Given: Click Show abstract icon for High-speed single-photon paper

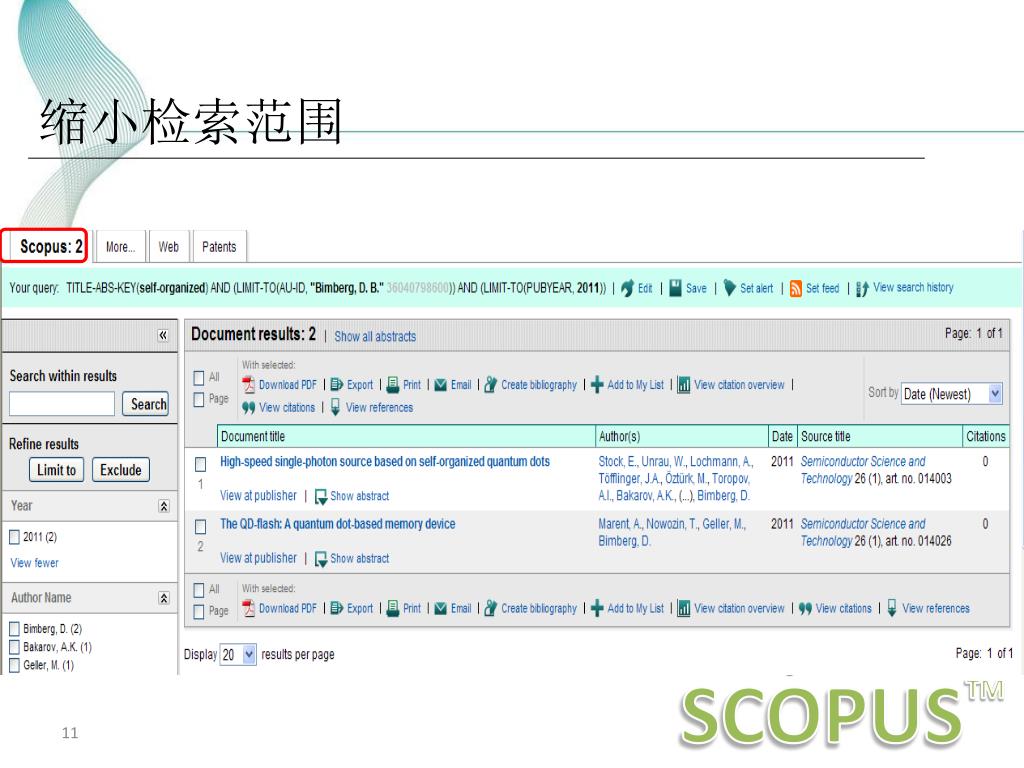Looking at the screenshot, I should point(321,496).
